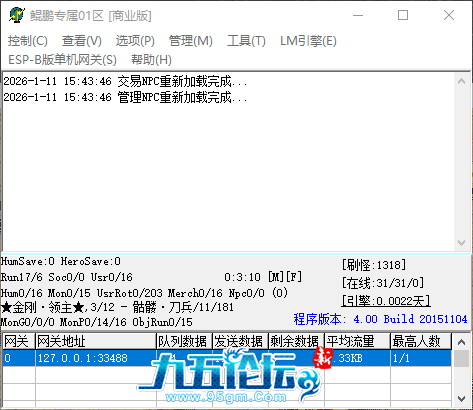
Task: Click the [在线:31/31/0] status label
Action: click(x=383, y=283)
